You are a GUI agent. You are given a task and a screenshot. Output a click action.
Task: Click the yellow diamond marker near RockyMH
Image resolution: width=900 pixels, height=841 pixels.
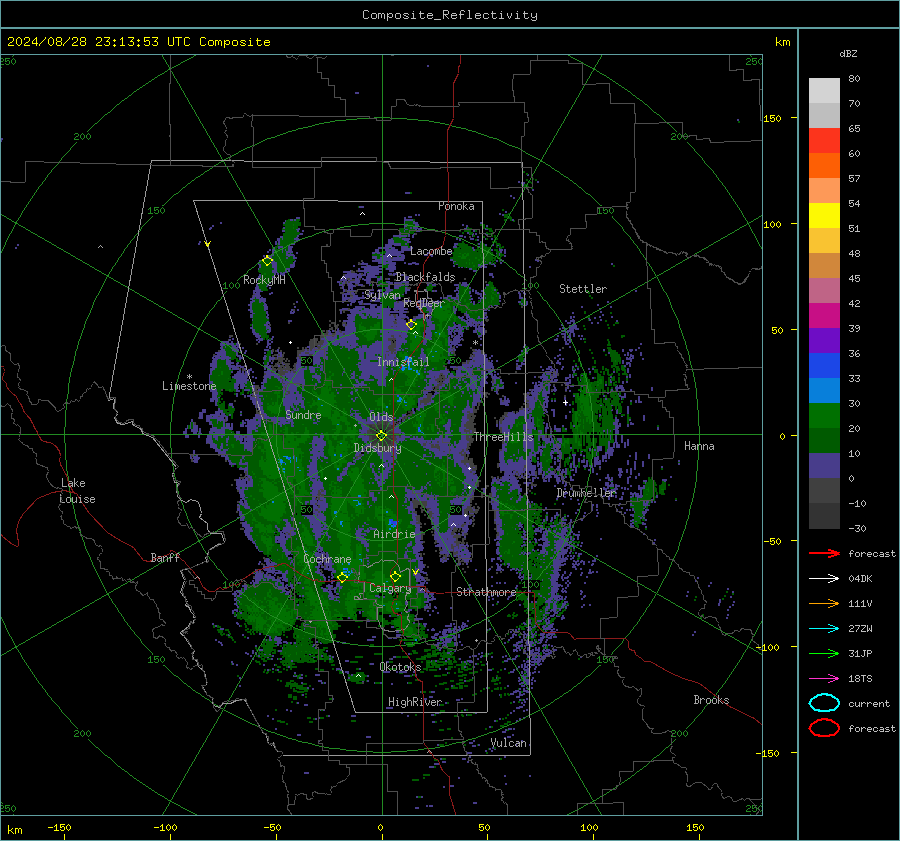(x=267, y=261)
